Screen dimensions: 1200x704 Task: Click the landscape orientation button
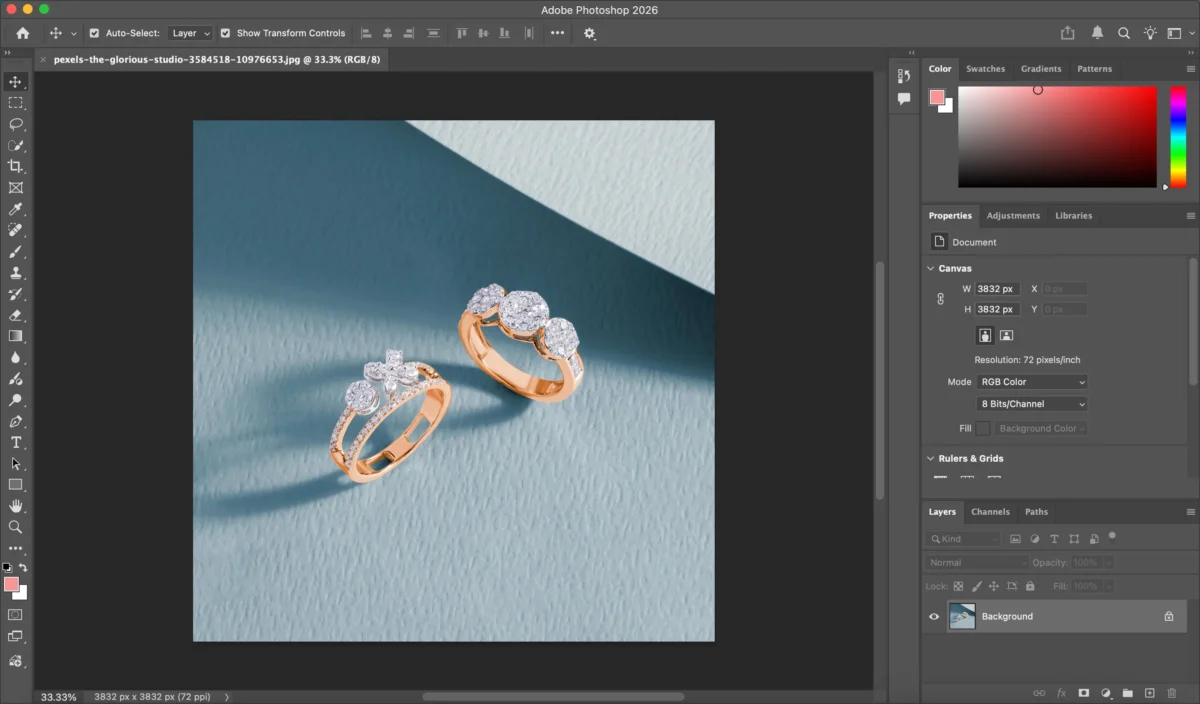(1006, 335)
